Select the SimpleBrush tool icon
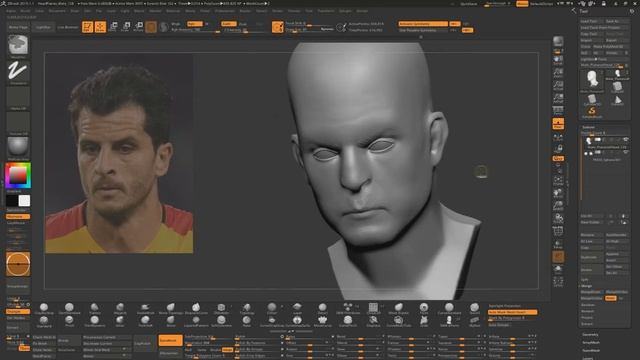640x360 pixels. 592,112
